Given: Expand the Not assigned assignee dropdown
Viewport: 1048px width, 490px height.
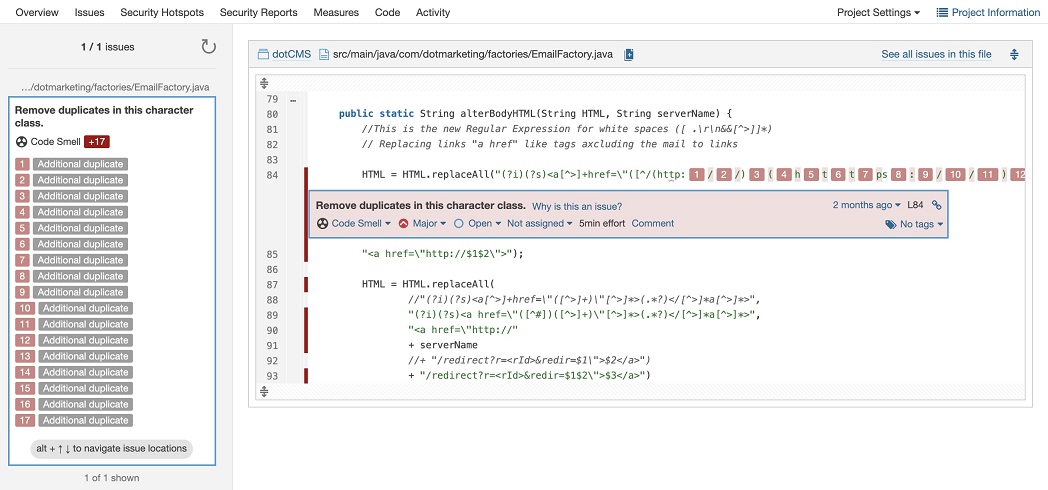Looking at the screenshot, I should (539, 224).
